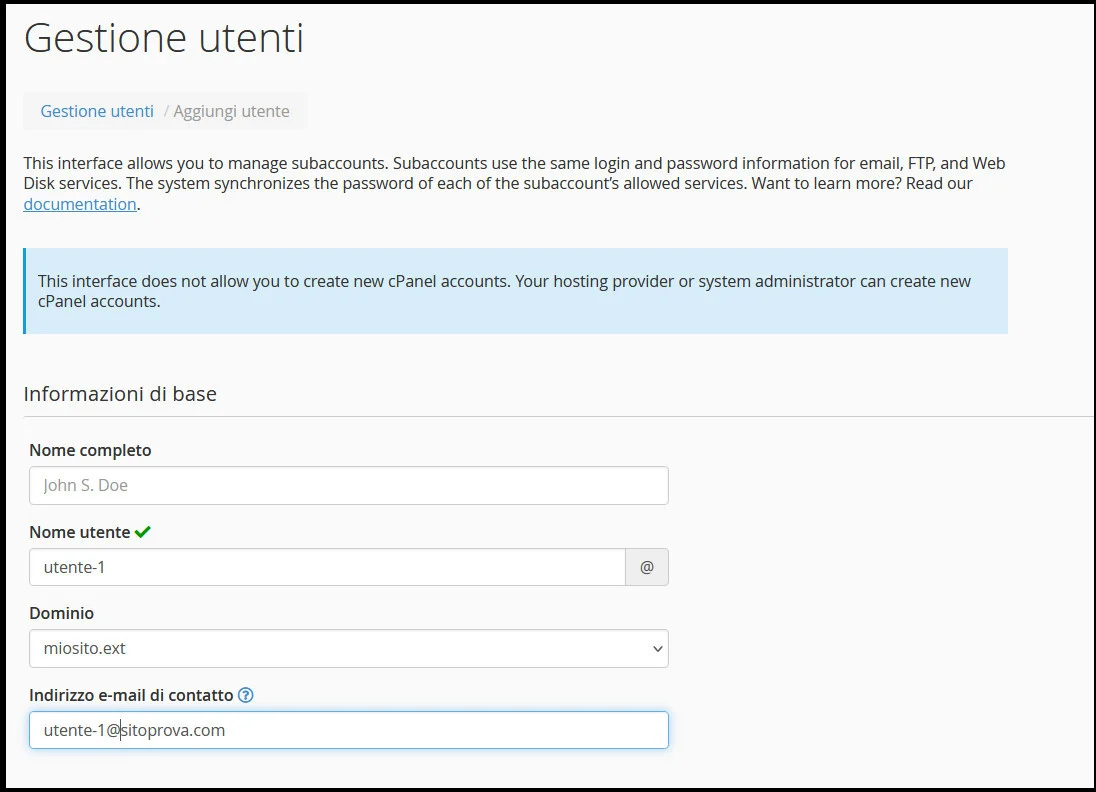Select the Aggiungi utente breadcrumb item
The width and height of the screenshot is (1096, 792).
231,111
